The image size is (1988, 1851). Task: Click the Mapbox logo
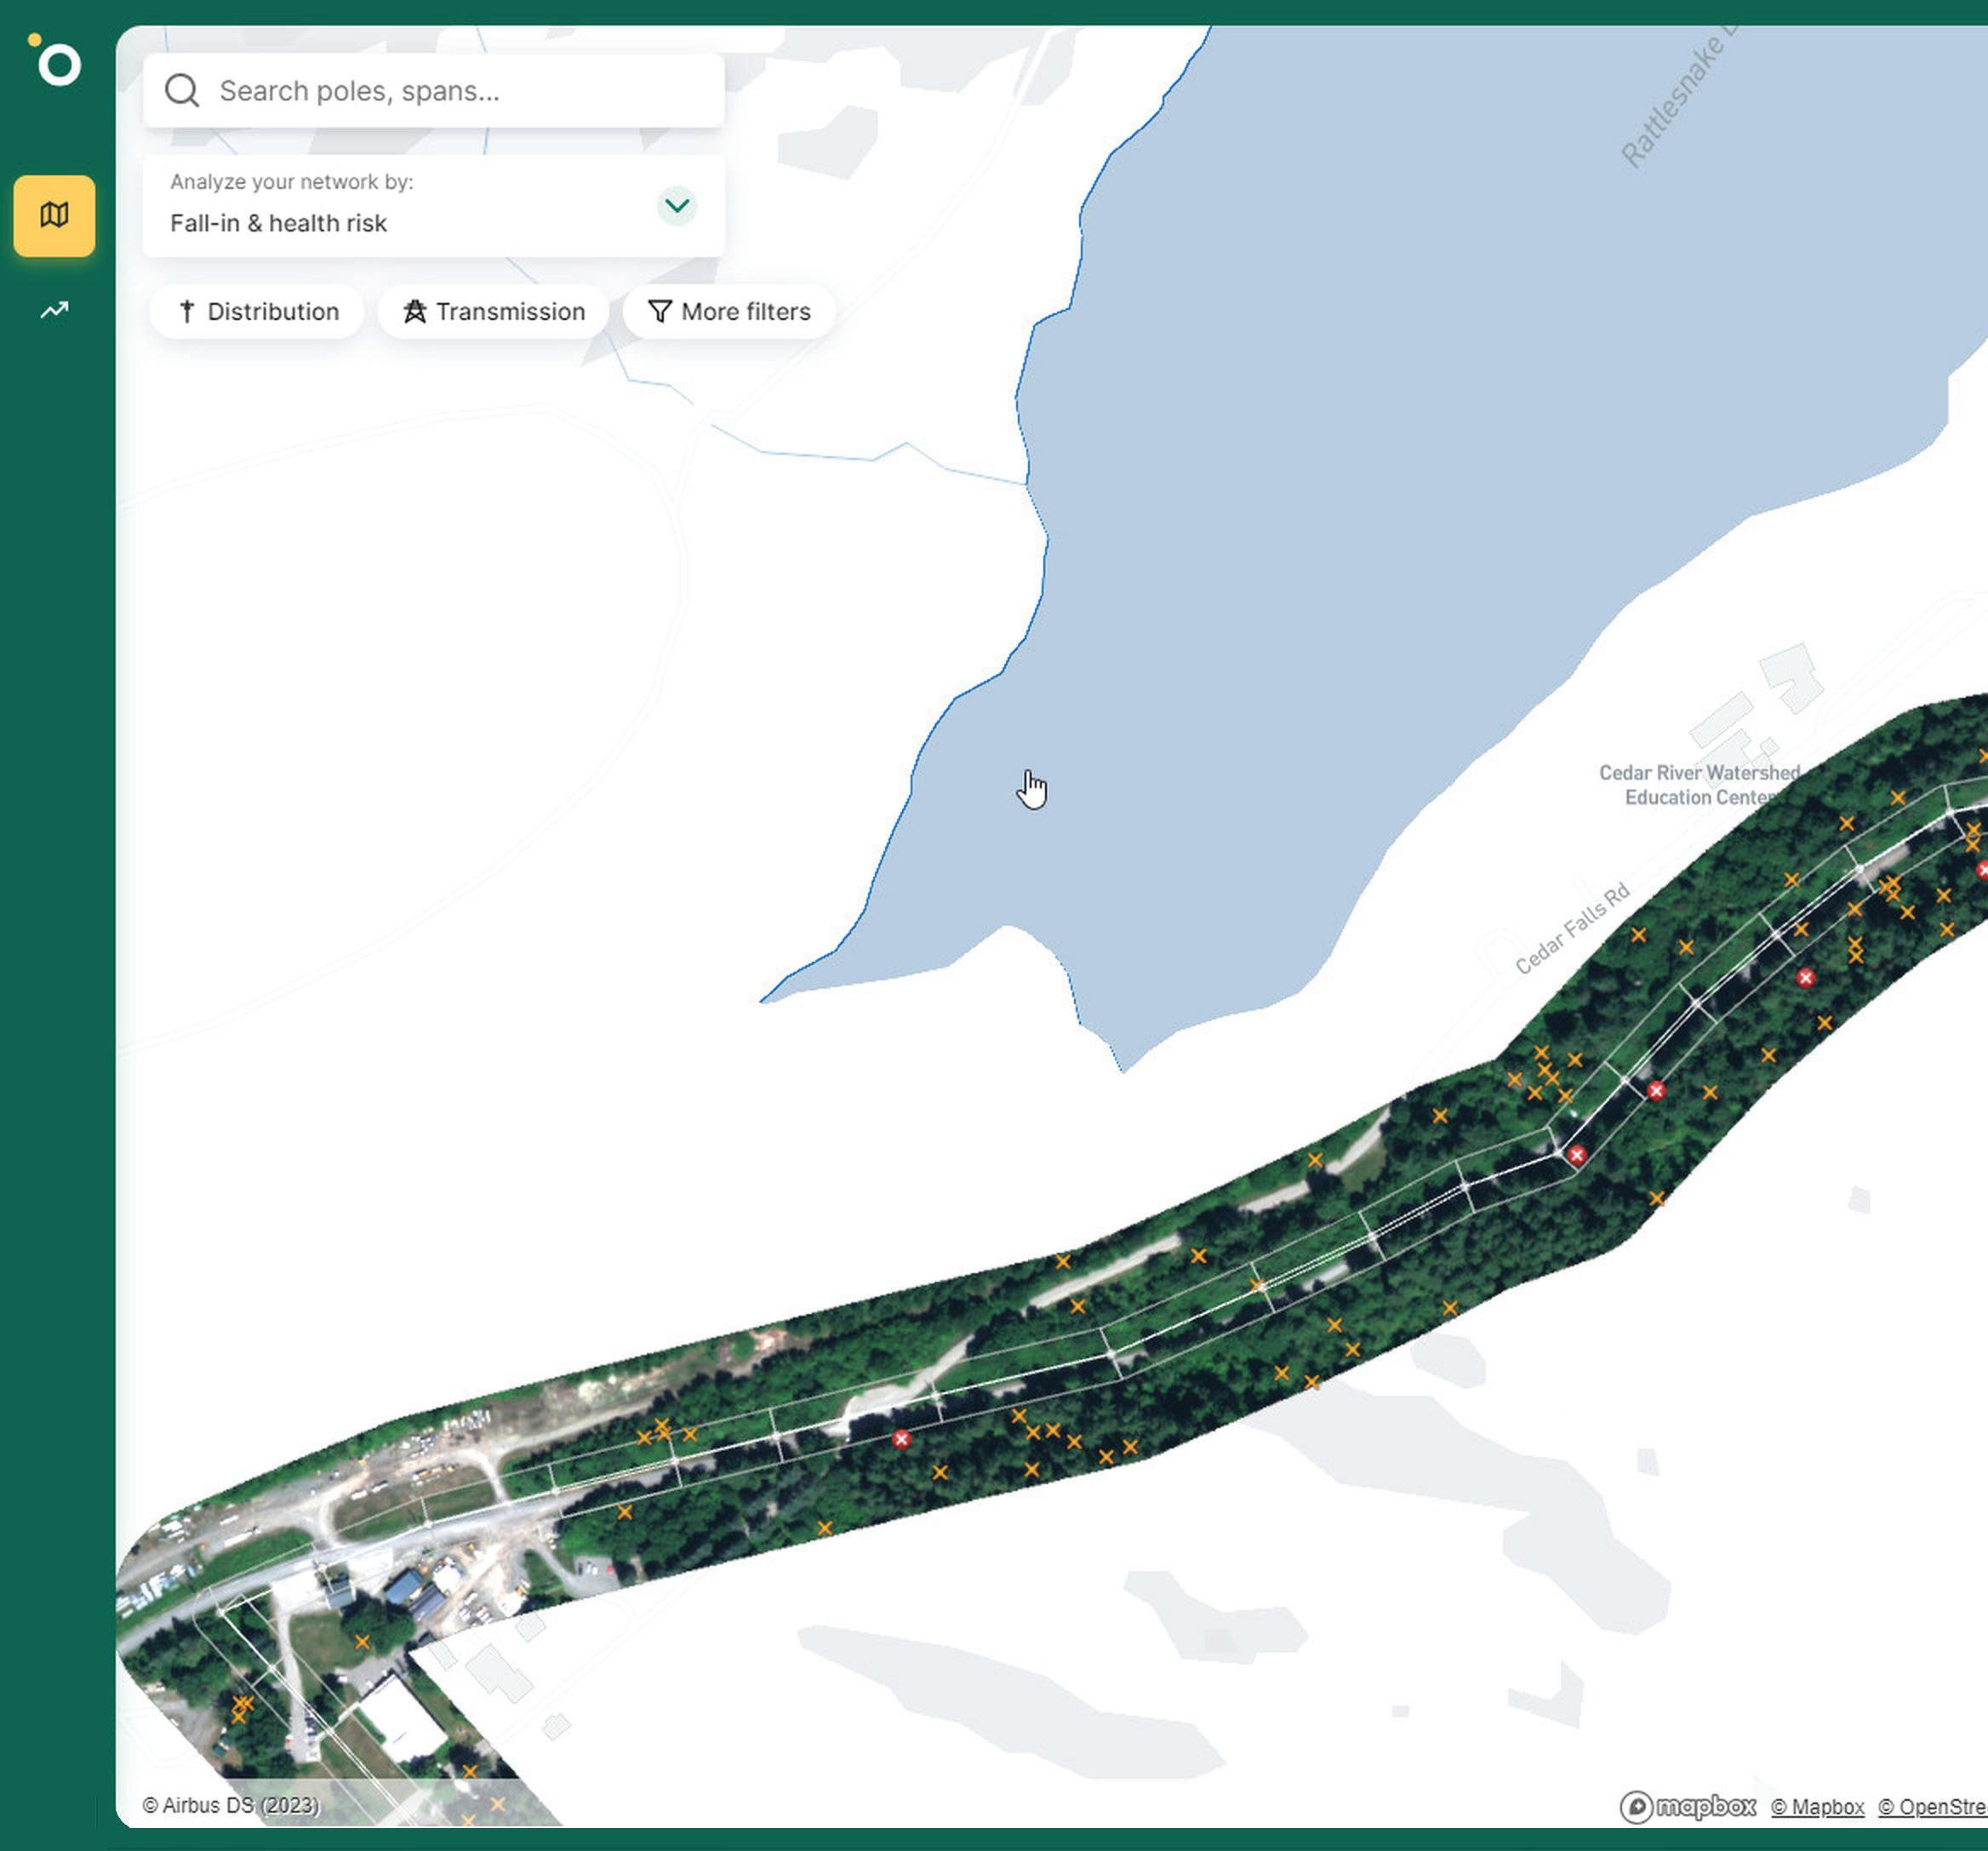(x=1688, y=1807)
